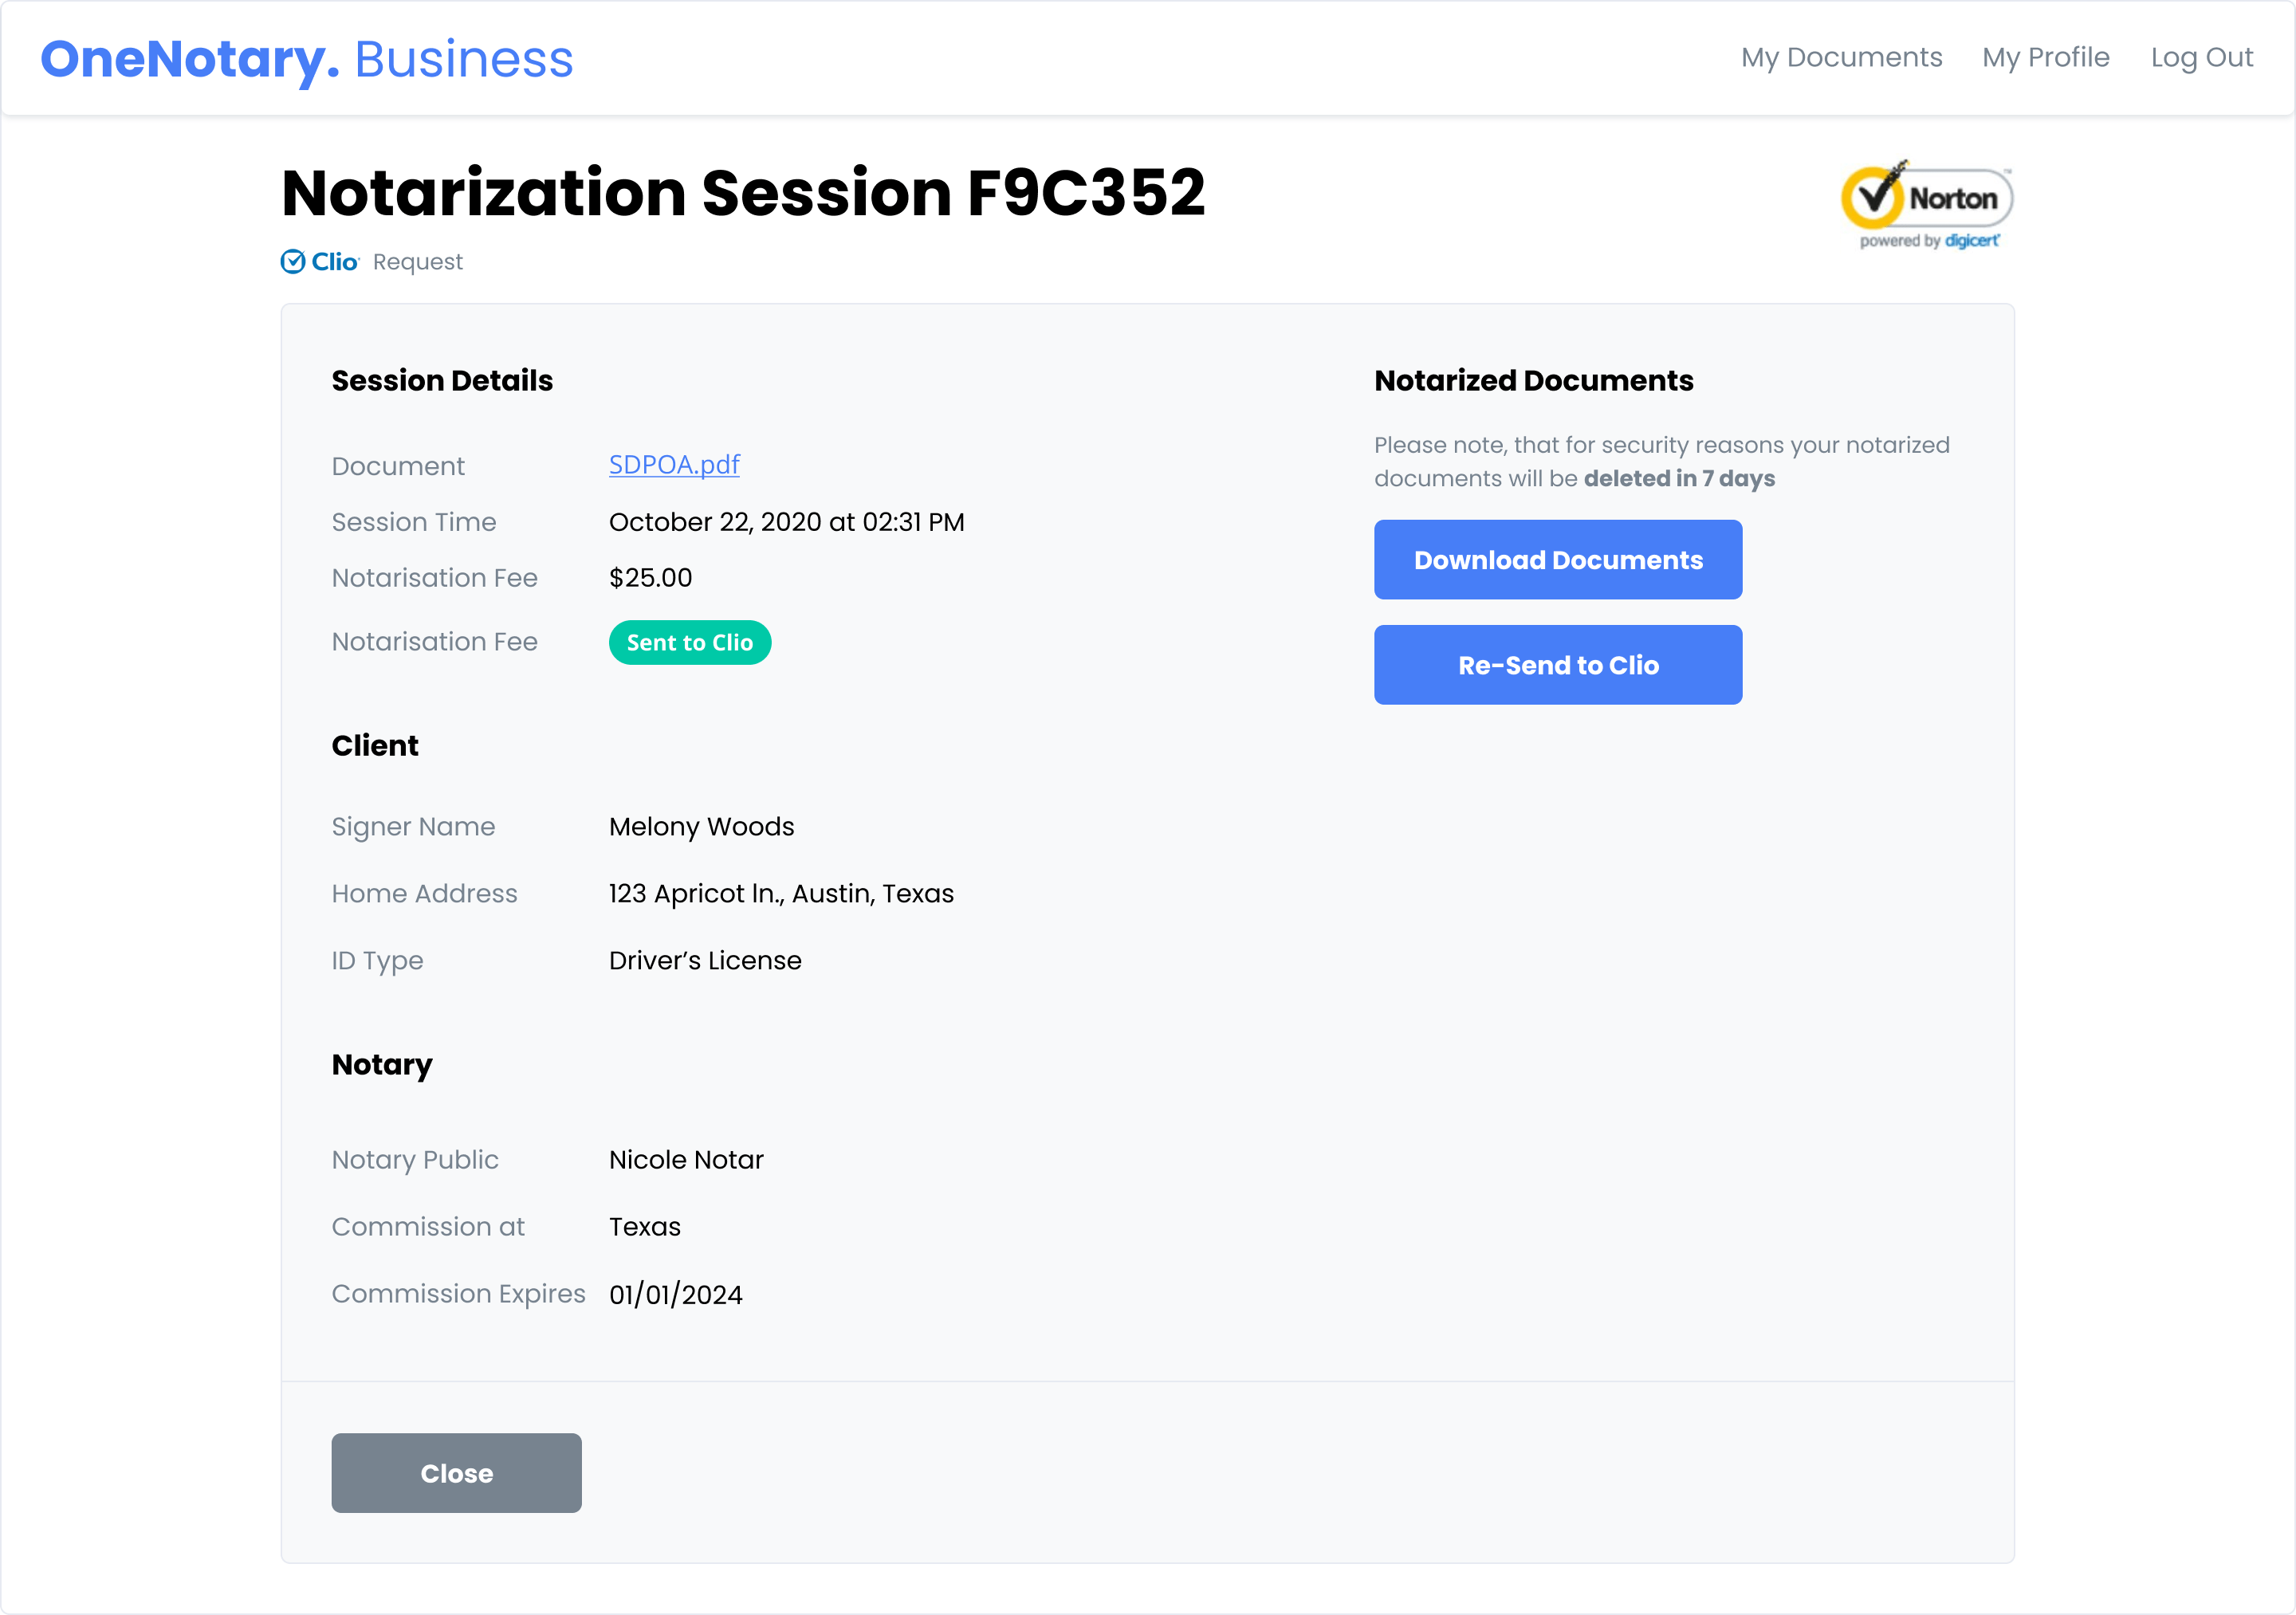Select the signer name Melony Woods

[701, 827]
